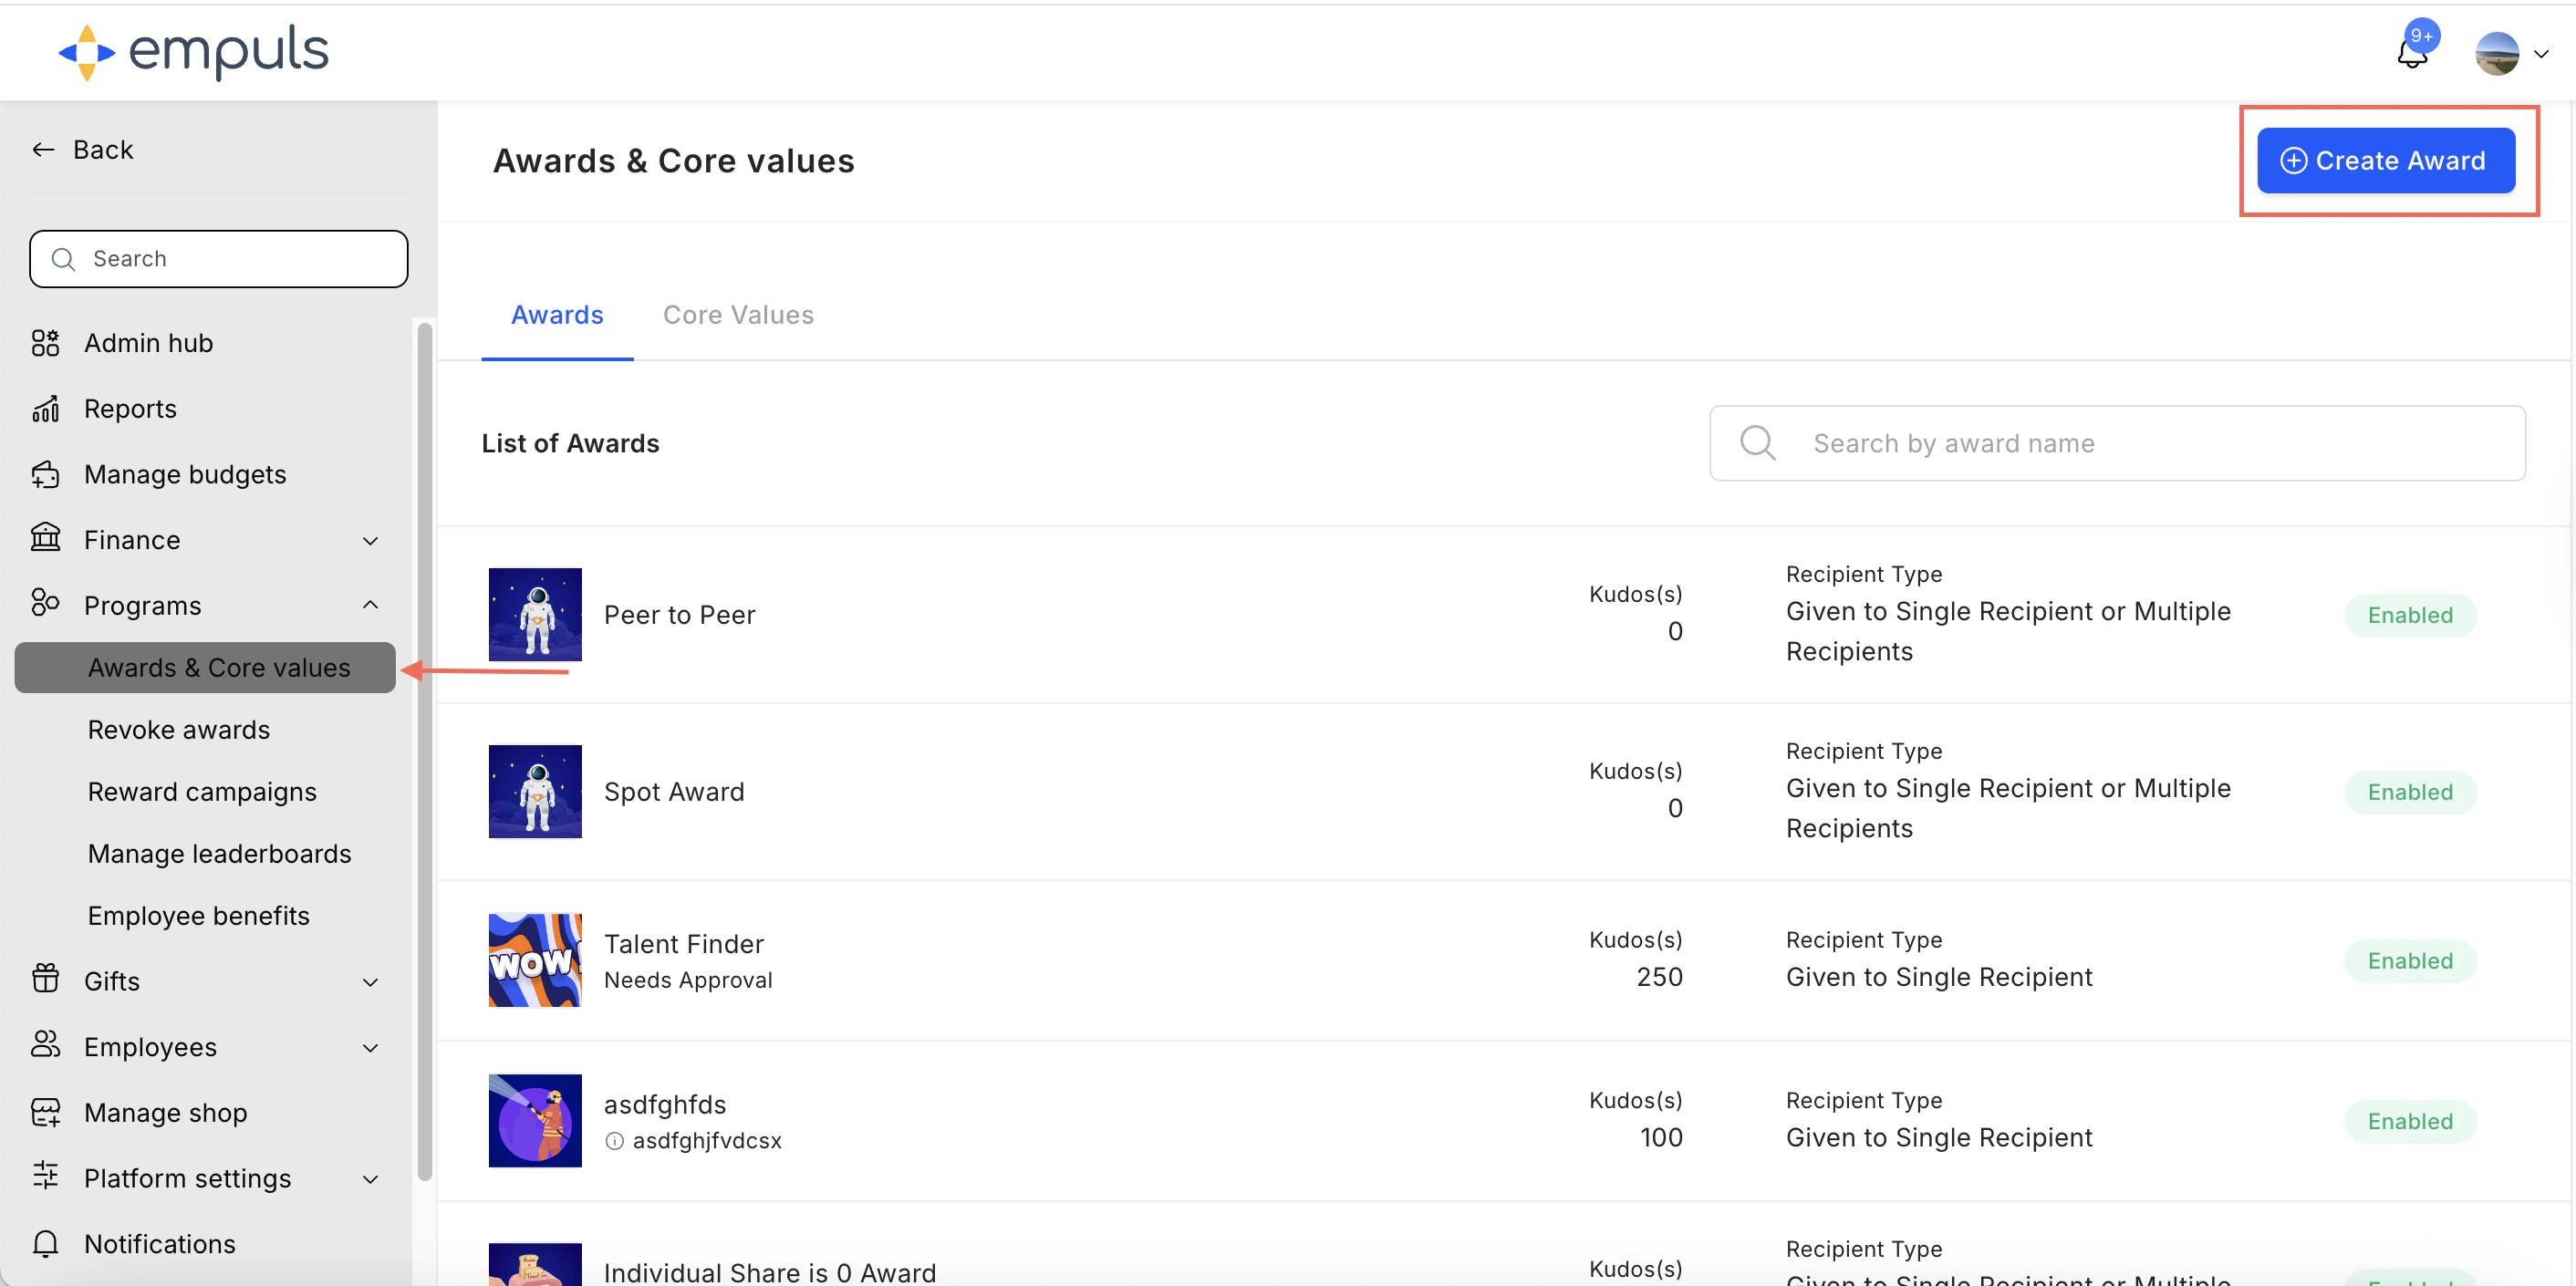Switch to the Awards tab
The height and width of the screenshot is (1286, 2576).
click(x=557, y=315)
